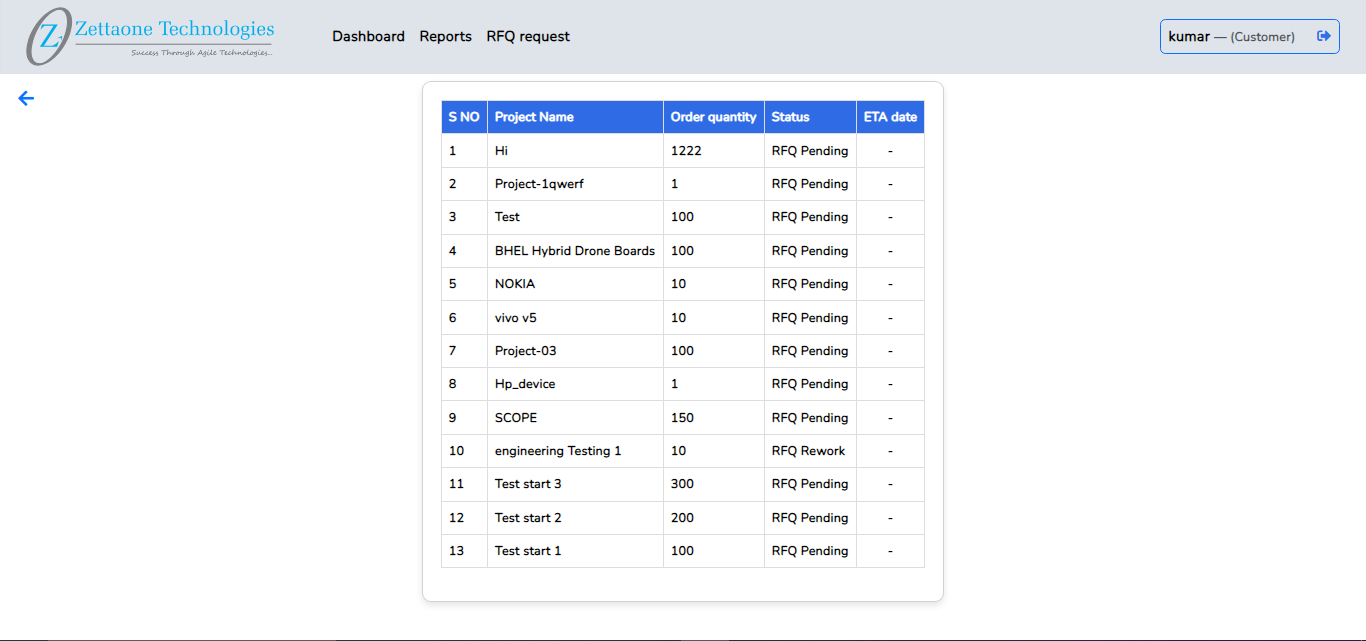
Task: Click the Project Name column header
Action: point(534,117)
